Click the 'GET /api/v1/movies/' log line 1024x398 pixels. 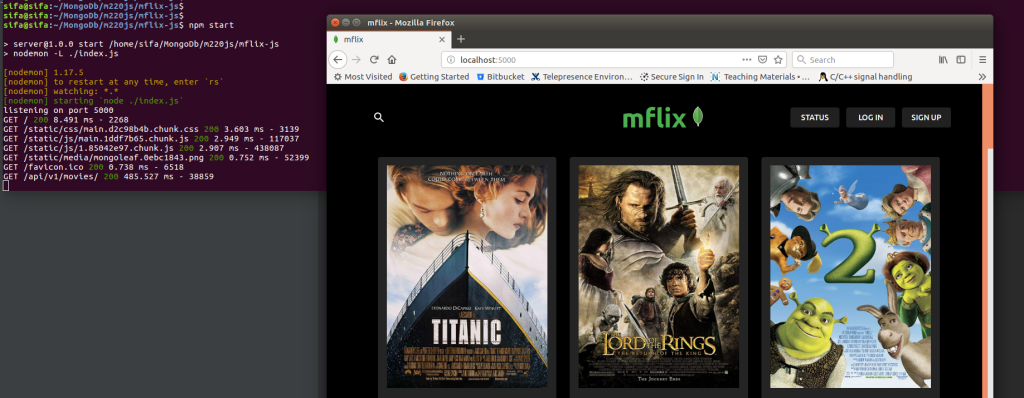tap(108, 176)
